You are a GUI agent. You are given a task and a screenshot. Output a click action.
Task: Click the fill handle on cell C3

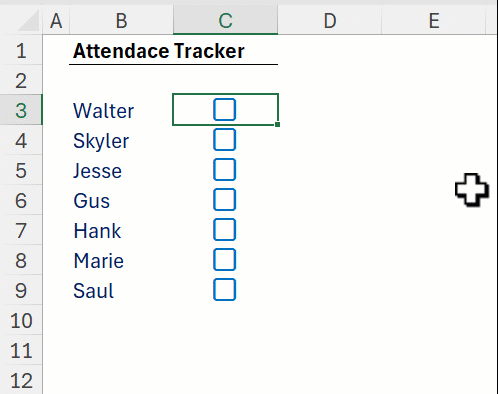(x=277, y=124)
